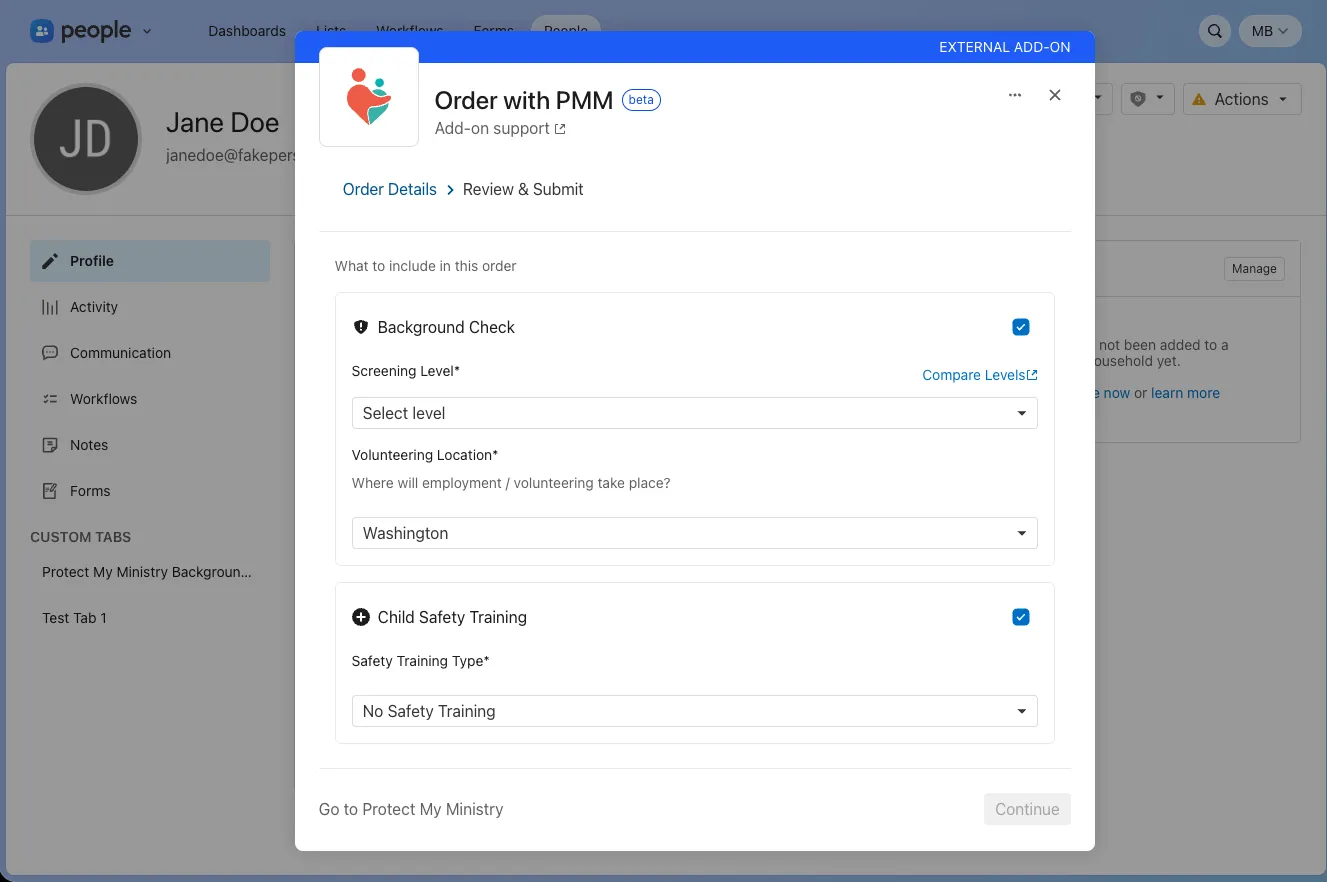The height and width of the screenshot is (882, 1327).
Task: Click the Forms icon in the sidebar
Action: pos(49,491)
